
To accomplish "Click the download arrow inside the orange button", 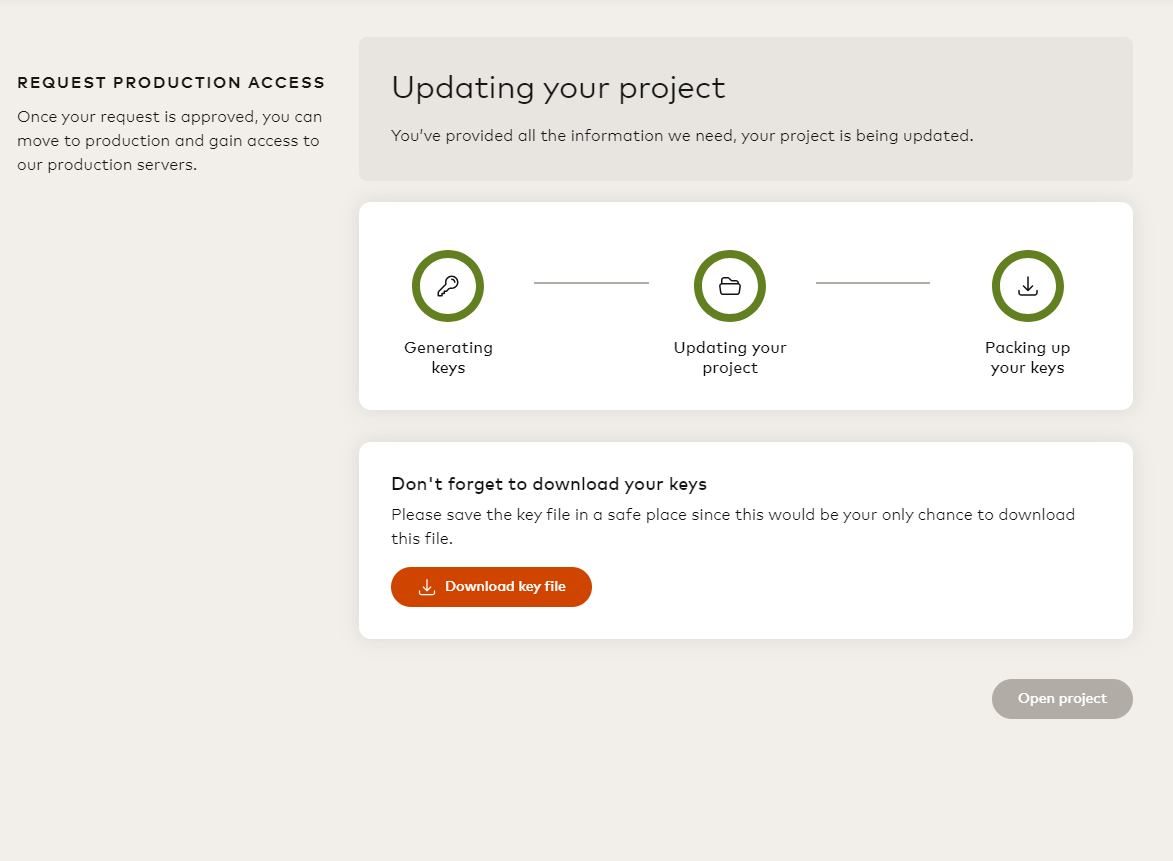I will 427,587.
